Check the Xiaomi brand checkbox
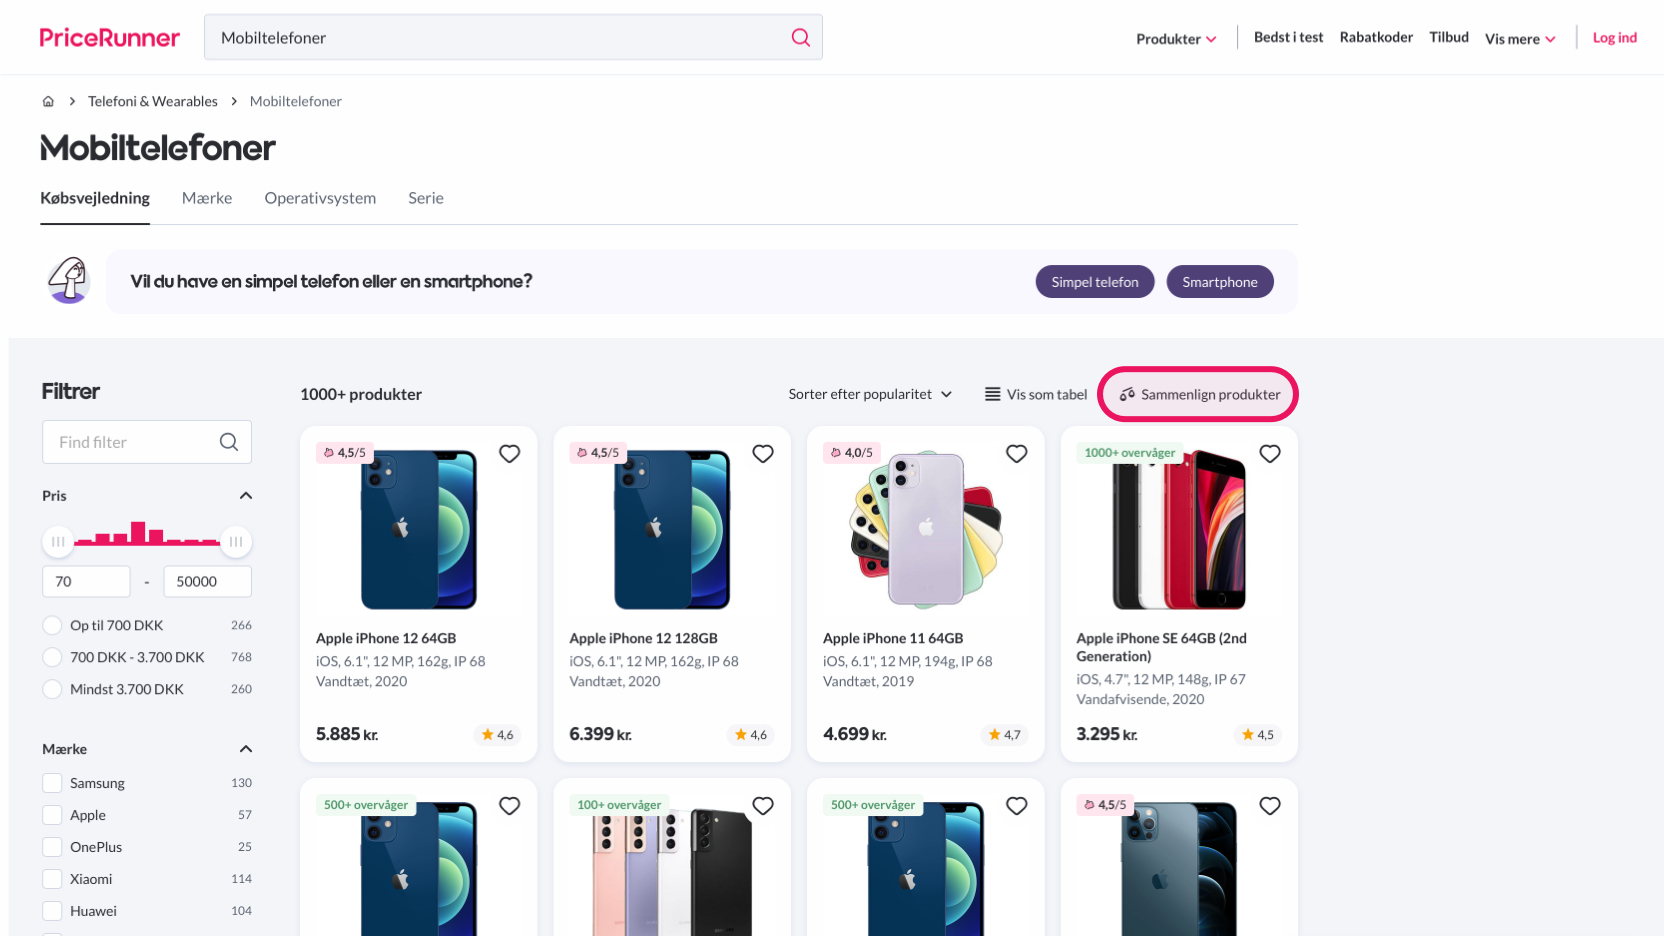The image size is (1664, 936). [52, 879]
